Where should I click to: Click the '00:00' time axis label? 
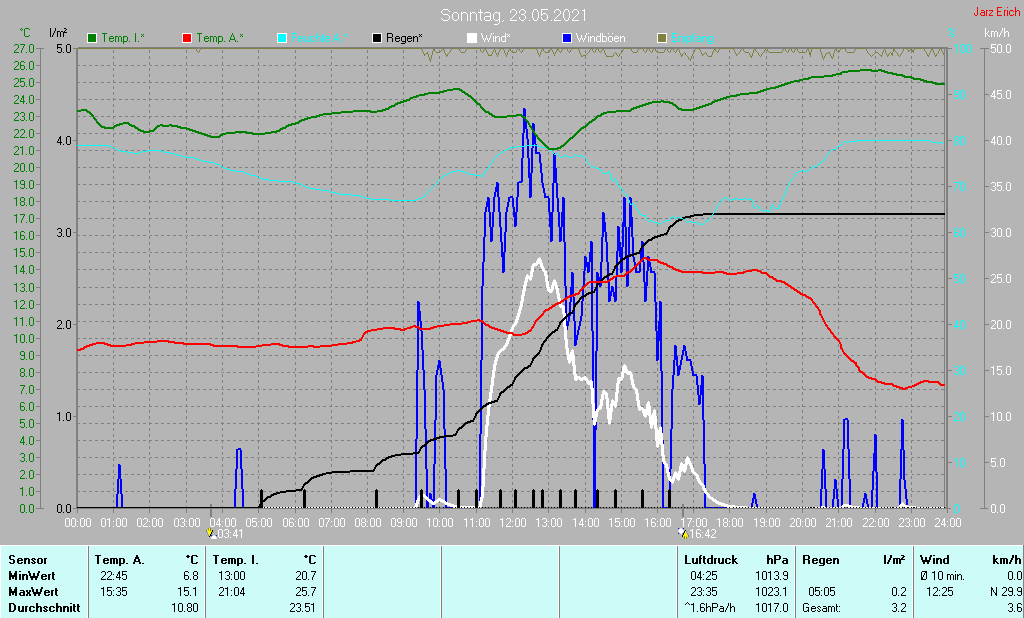tap(78, 523)
